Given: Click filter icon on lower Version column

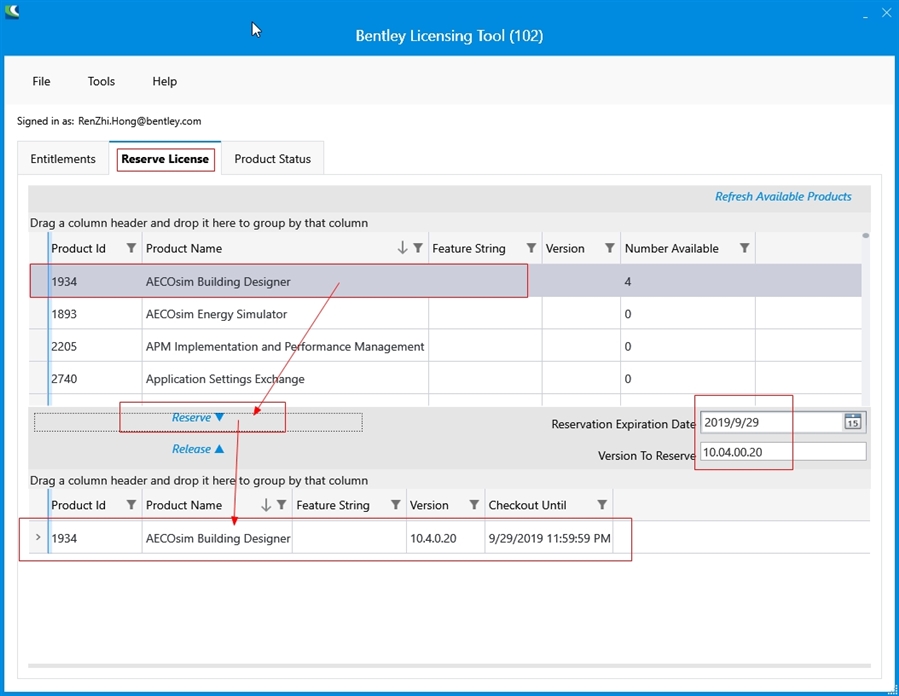Looking at the screenshot, I should [474, 505].
